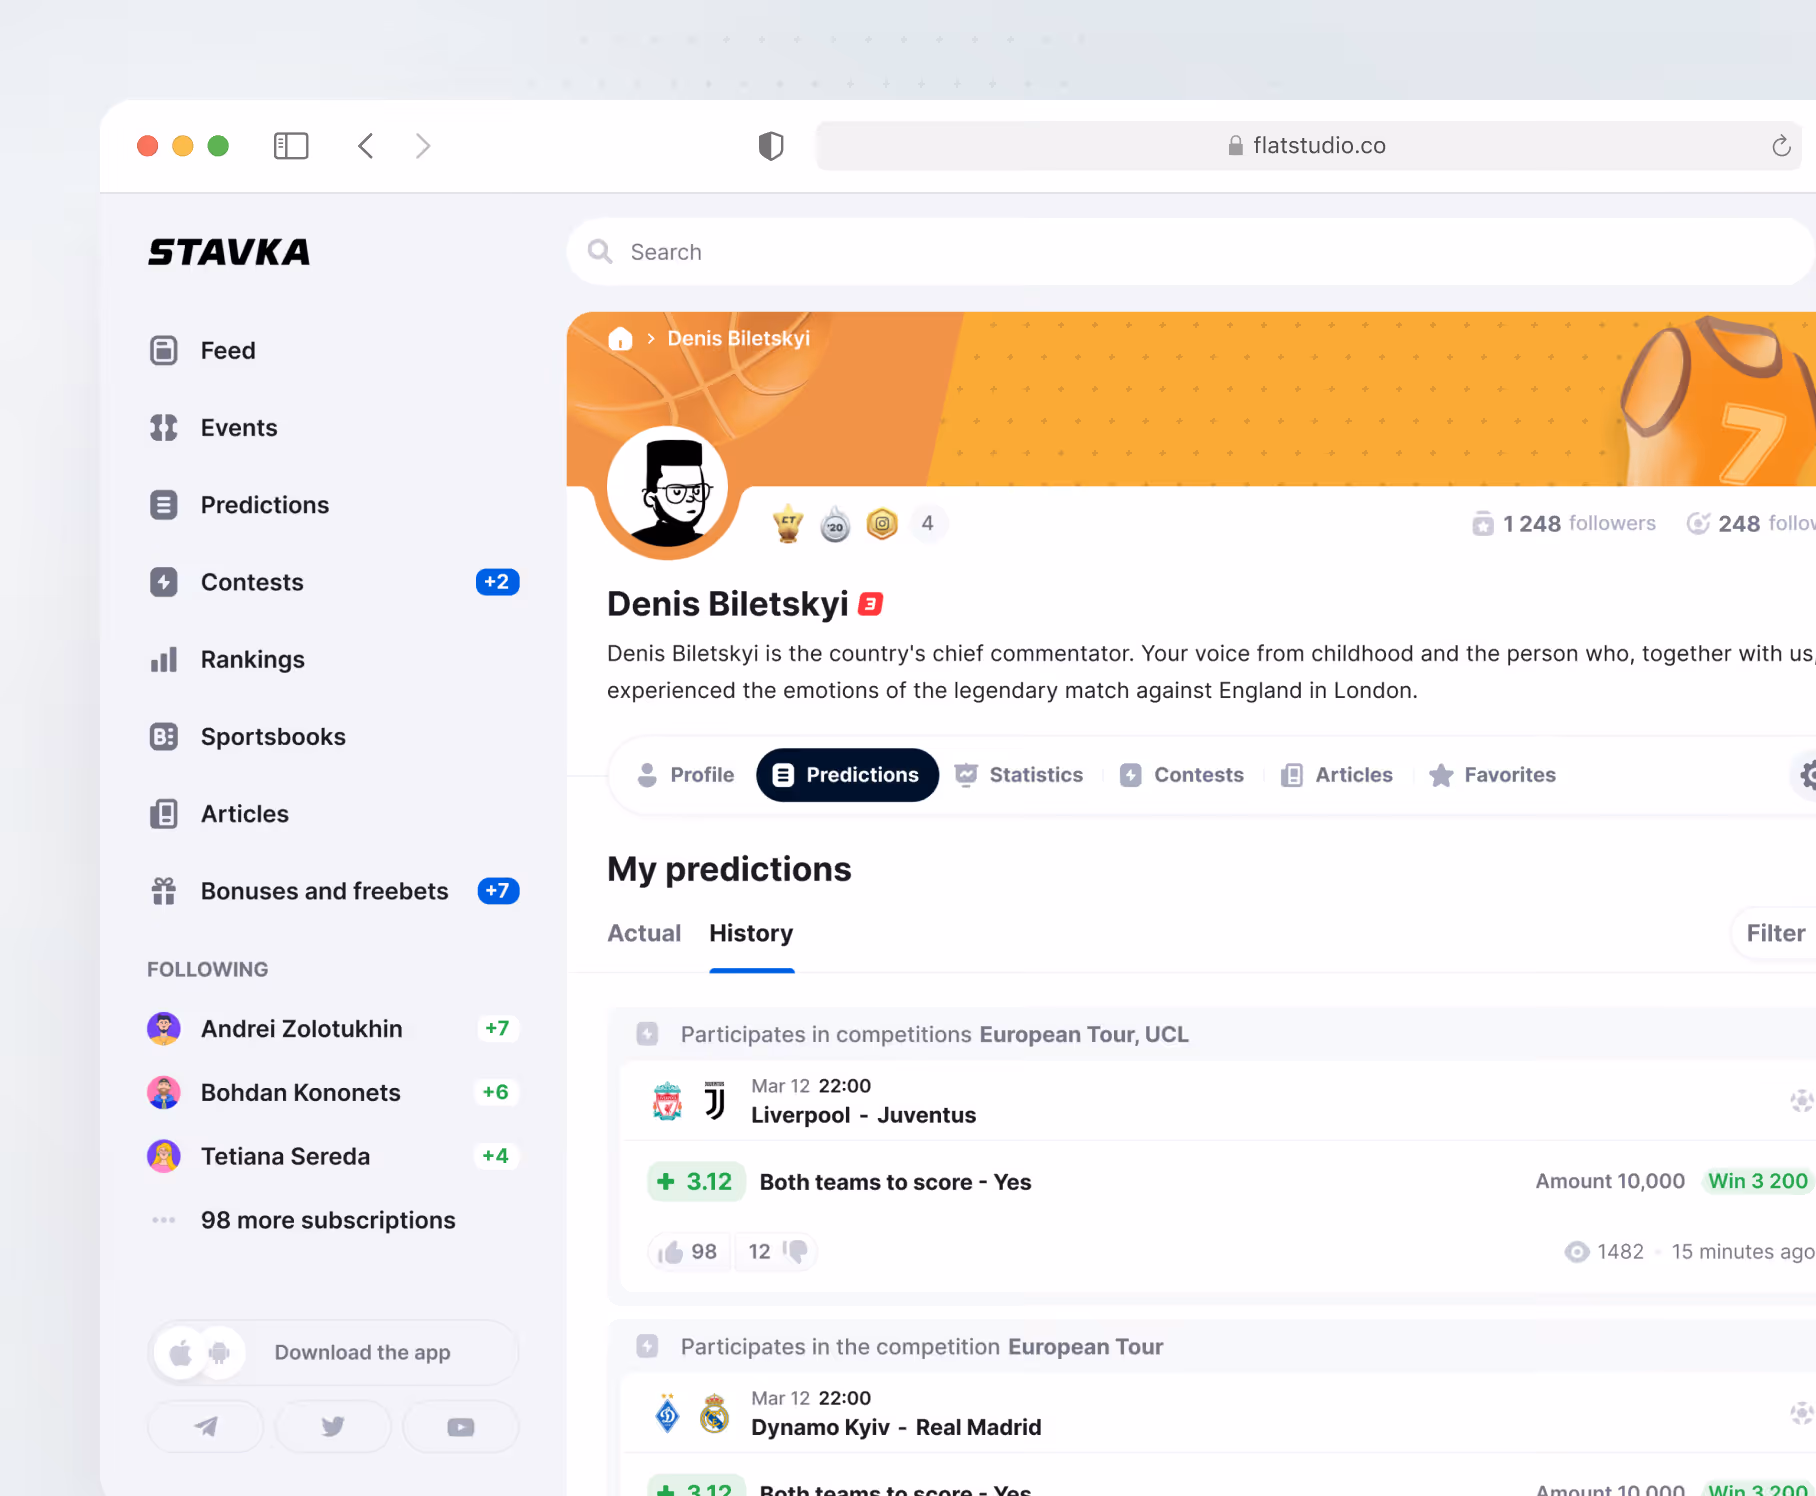Switch to the Profile tab
Image resolution: width=1816 pixels, height=1496 pixels.
(x=686, y=775)
